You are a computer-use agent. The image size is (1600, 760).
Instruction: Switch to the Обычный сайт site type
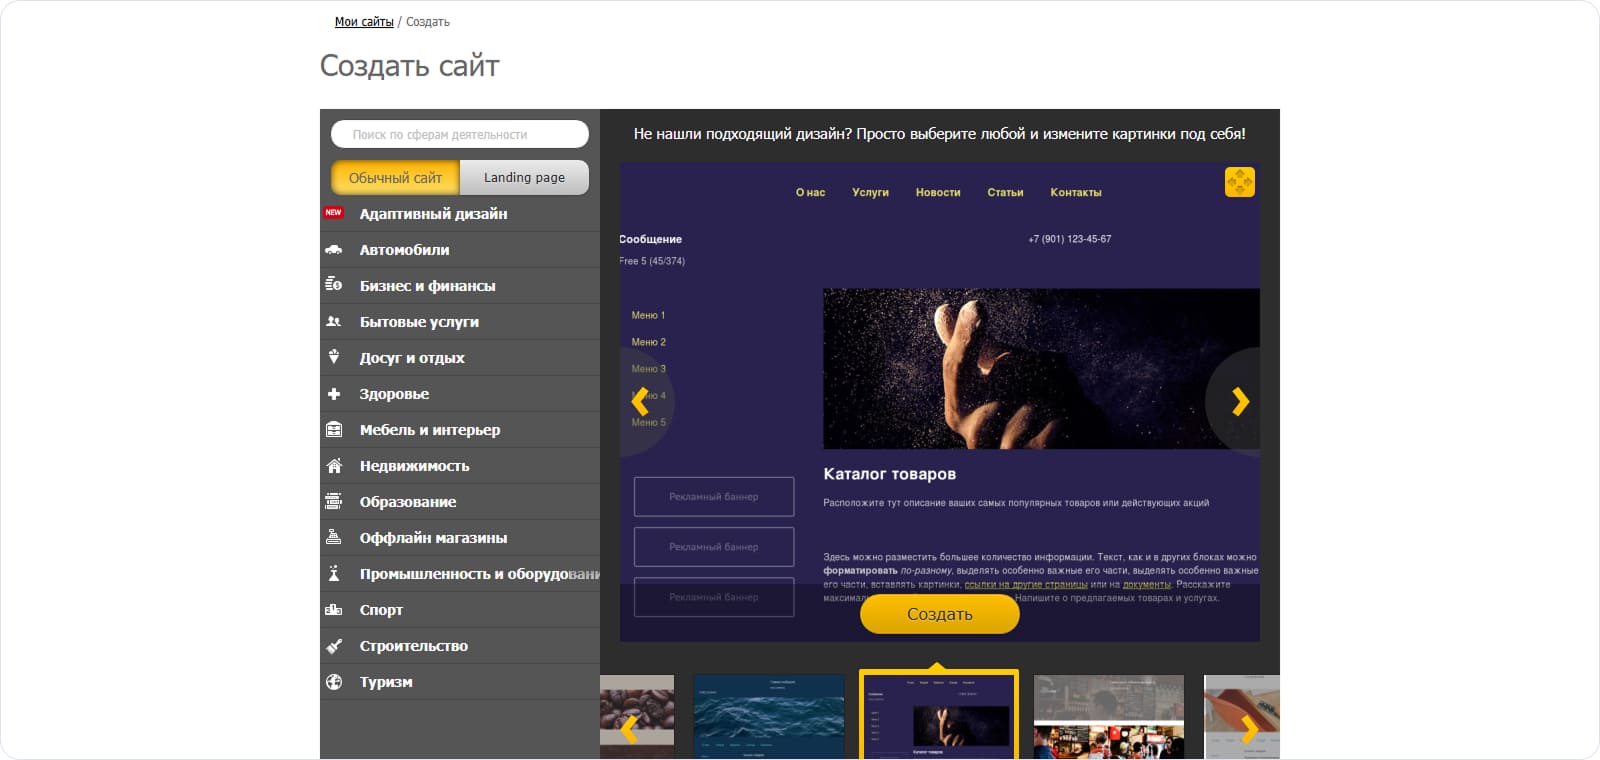395,178
